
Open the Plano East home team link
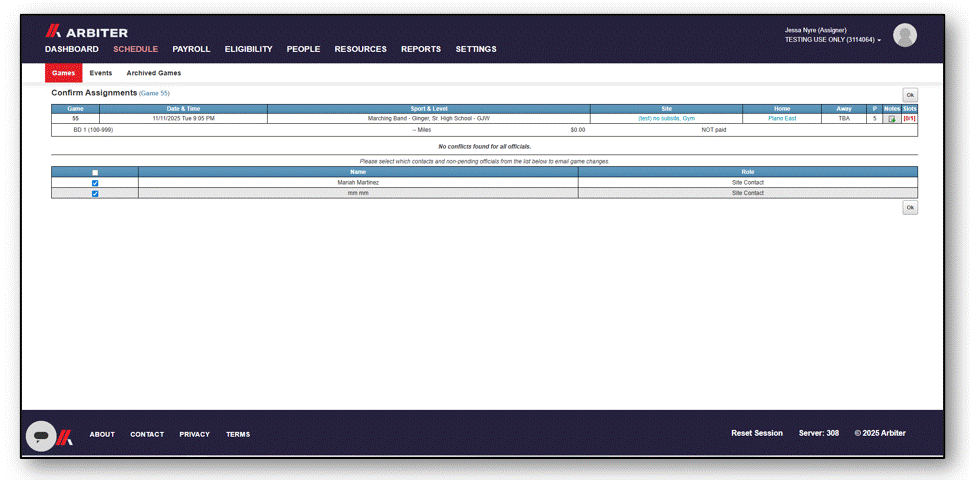tap(782, 118)
